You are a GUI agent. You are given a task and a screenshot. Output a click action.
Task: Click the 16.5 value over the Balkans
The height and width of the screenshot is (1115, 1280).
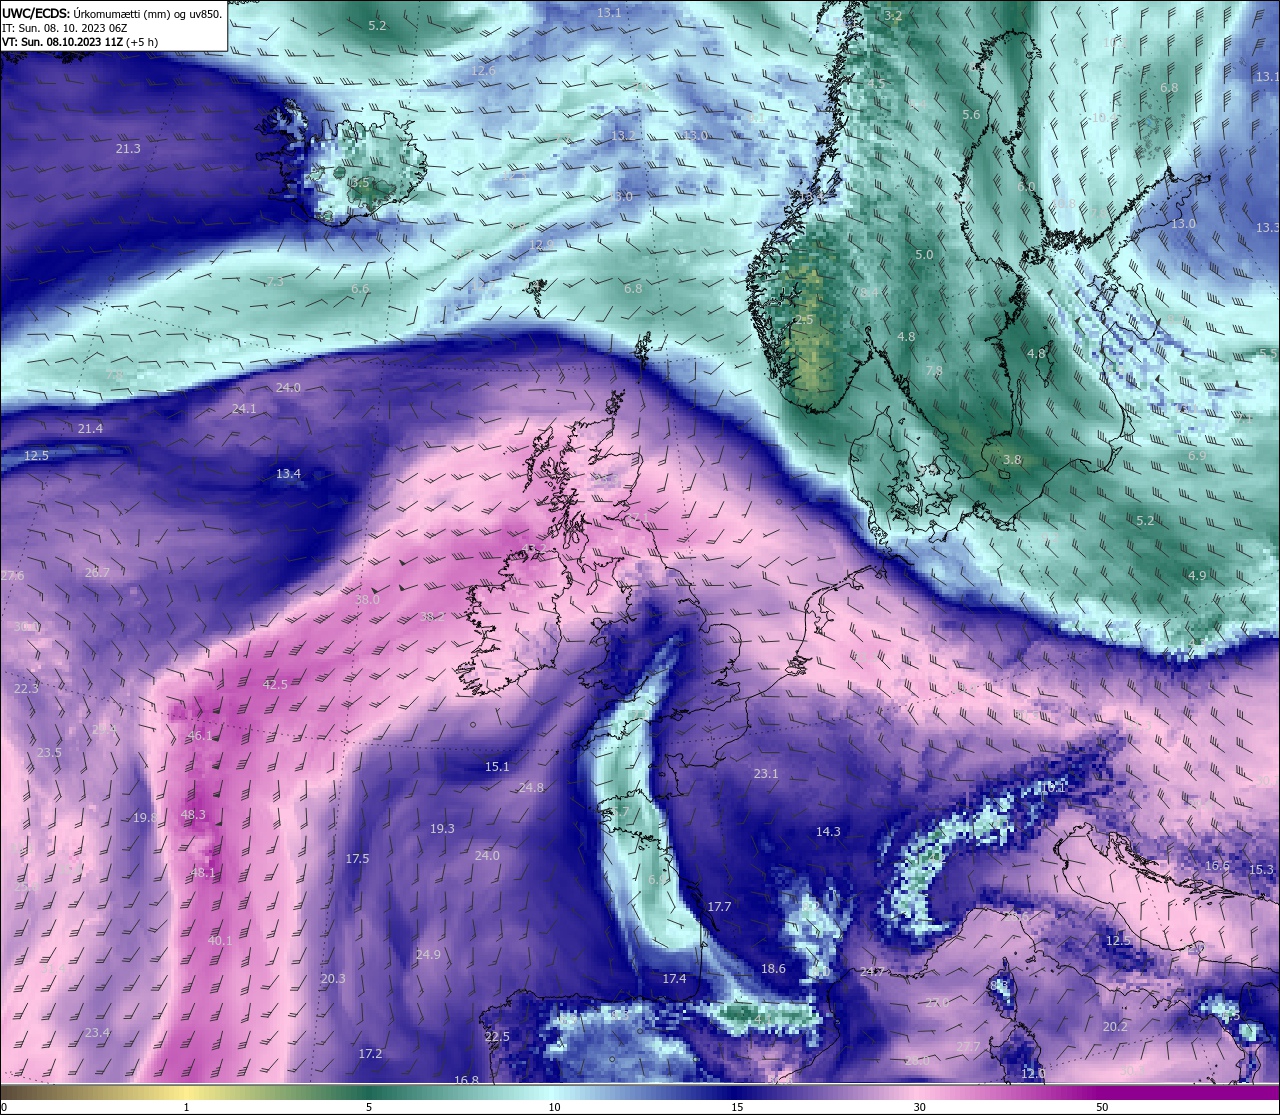coord(1217,866)
